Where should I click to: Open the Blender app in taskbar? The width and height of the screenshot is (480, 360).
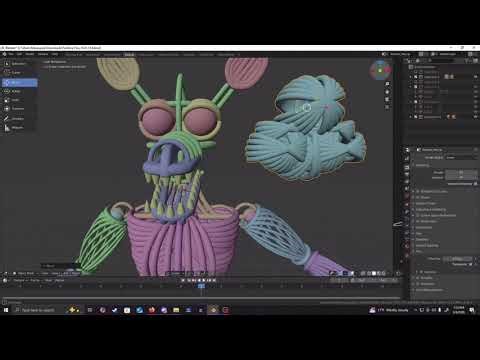[x=213, y=310]
